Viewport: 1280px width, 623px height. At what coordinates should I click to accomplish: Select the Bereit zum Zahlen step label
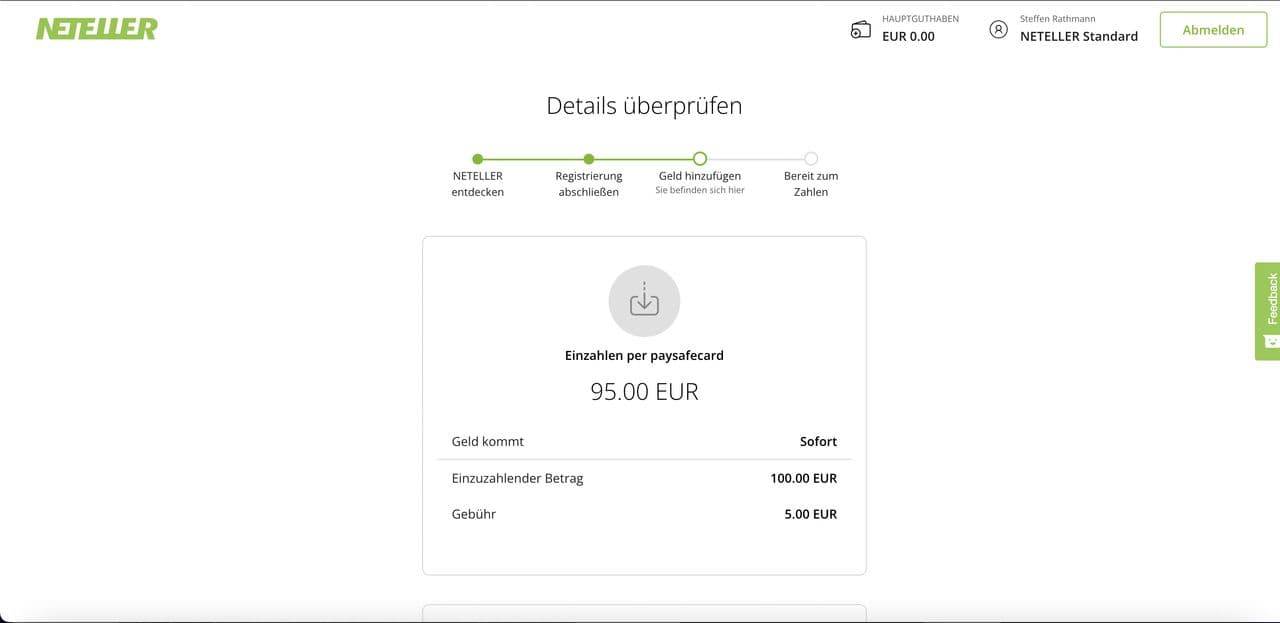(811, 184)
